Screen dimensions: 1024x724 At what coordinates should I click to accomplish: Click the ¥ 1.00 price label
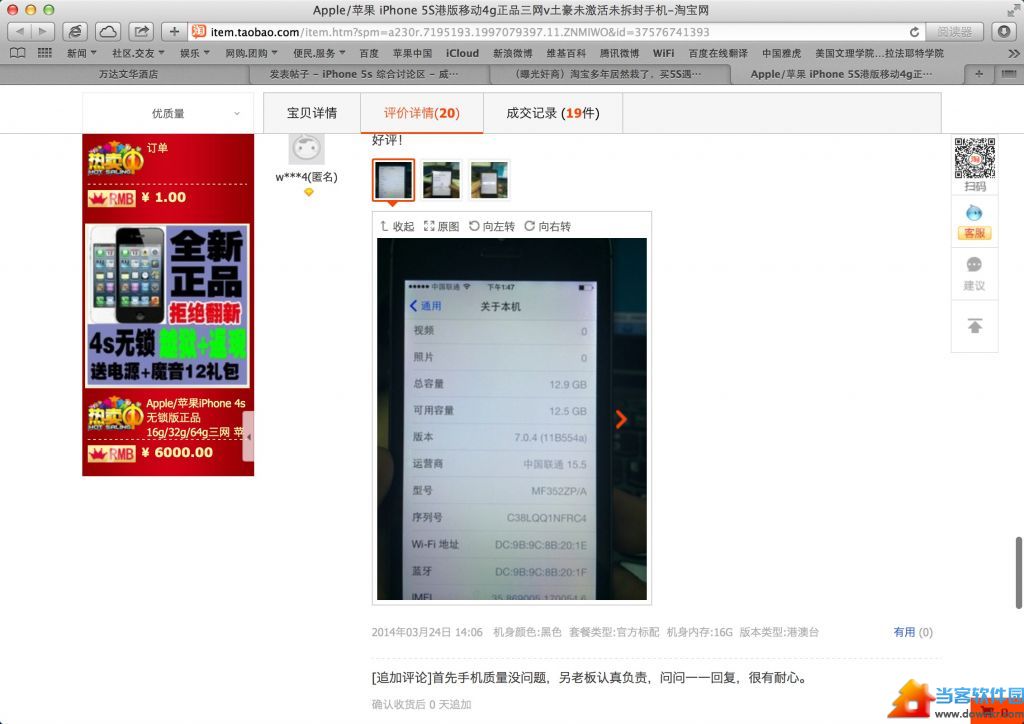point(164,197)
